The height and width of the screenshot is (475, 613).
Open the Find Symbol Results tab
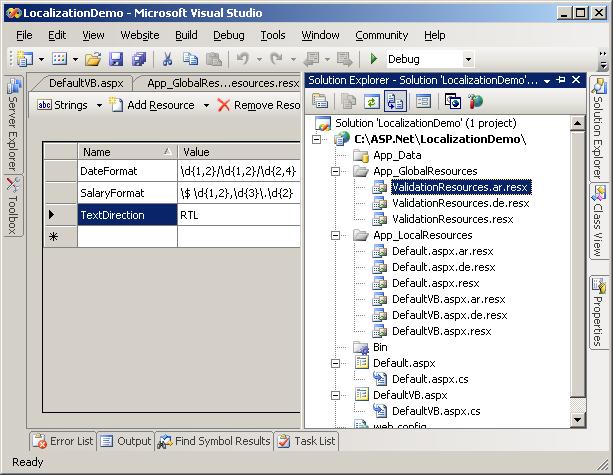(214, 441)
